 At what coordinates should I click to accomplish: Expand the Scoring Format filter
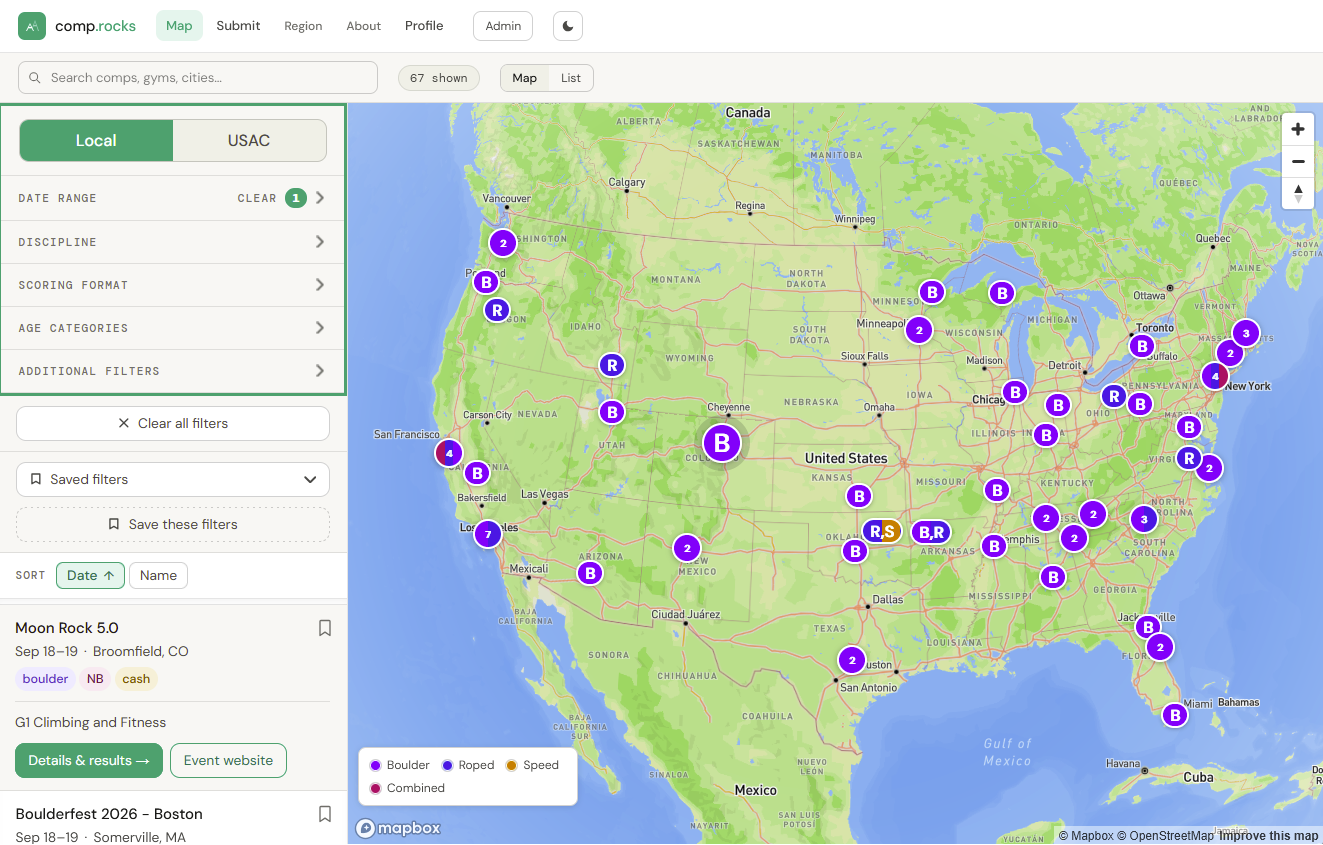point(172,285)
